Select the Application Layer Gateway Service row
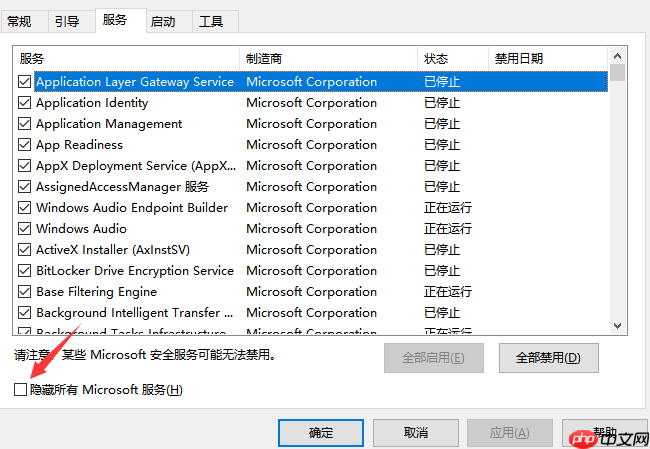This screenshot has height=449, width=650. pyautogui.click(x=321, y=82)
